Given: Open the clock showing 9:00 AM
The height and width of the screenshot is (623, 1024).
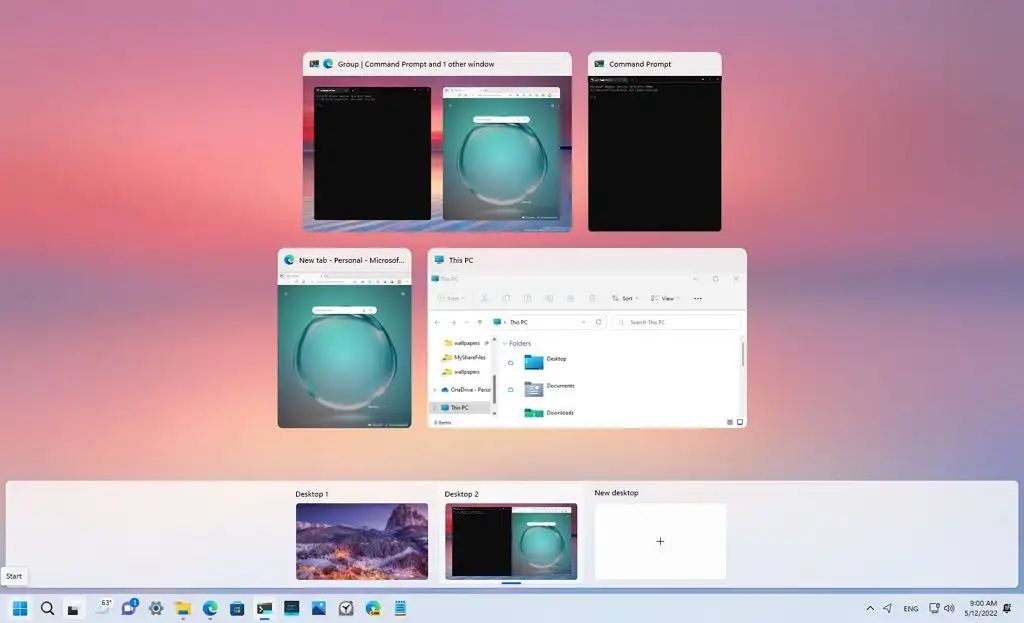Looking at the screenshot, I should 981,608.
